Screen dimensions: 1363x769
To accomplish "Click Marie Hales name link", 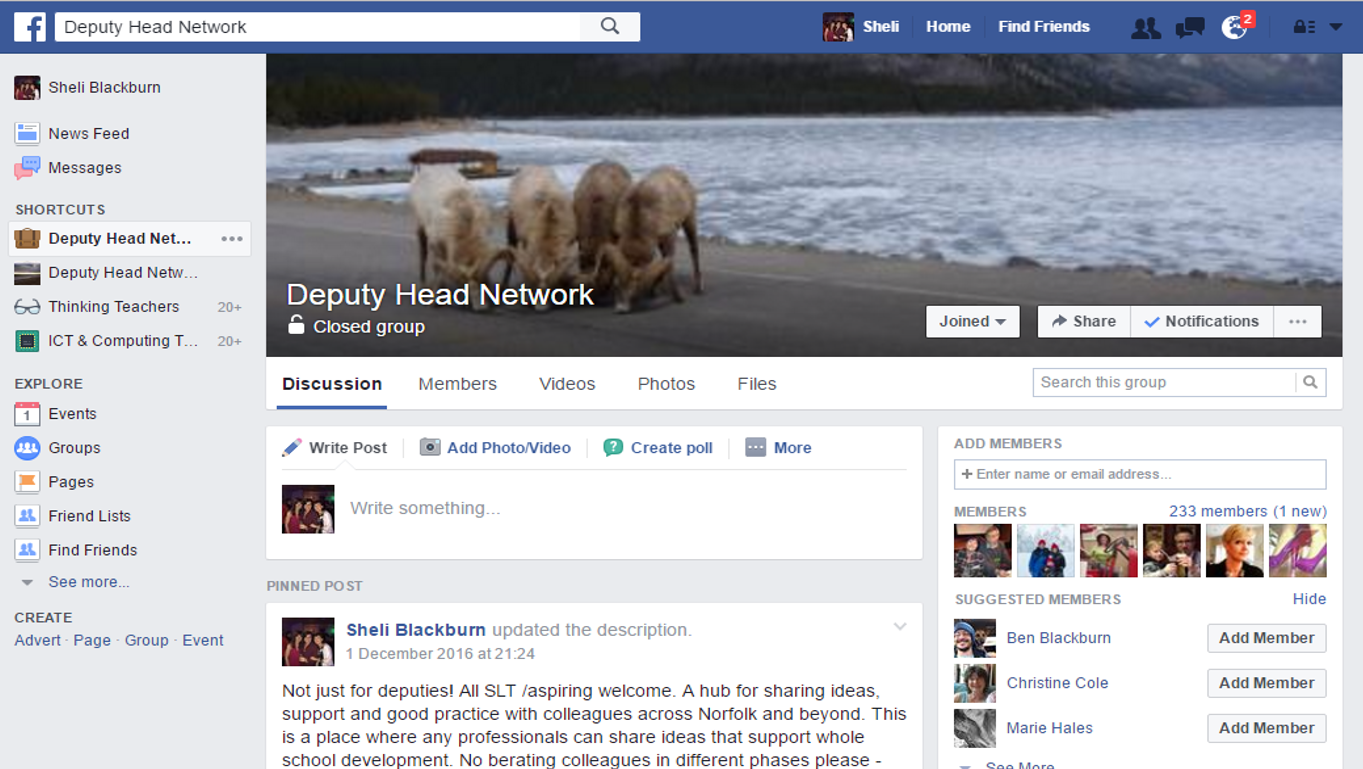I will pyautogui.click(x=1049, y=728).
